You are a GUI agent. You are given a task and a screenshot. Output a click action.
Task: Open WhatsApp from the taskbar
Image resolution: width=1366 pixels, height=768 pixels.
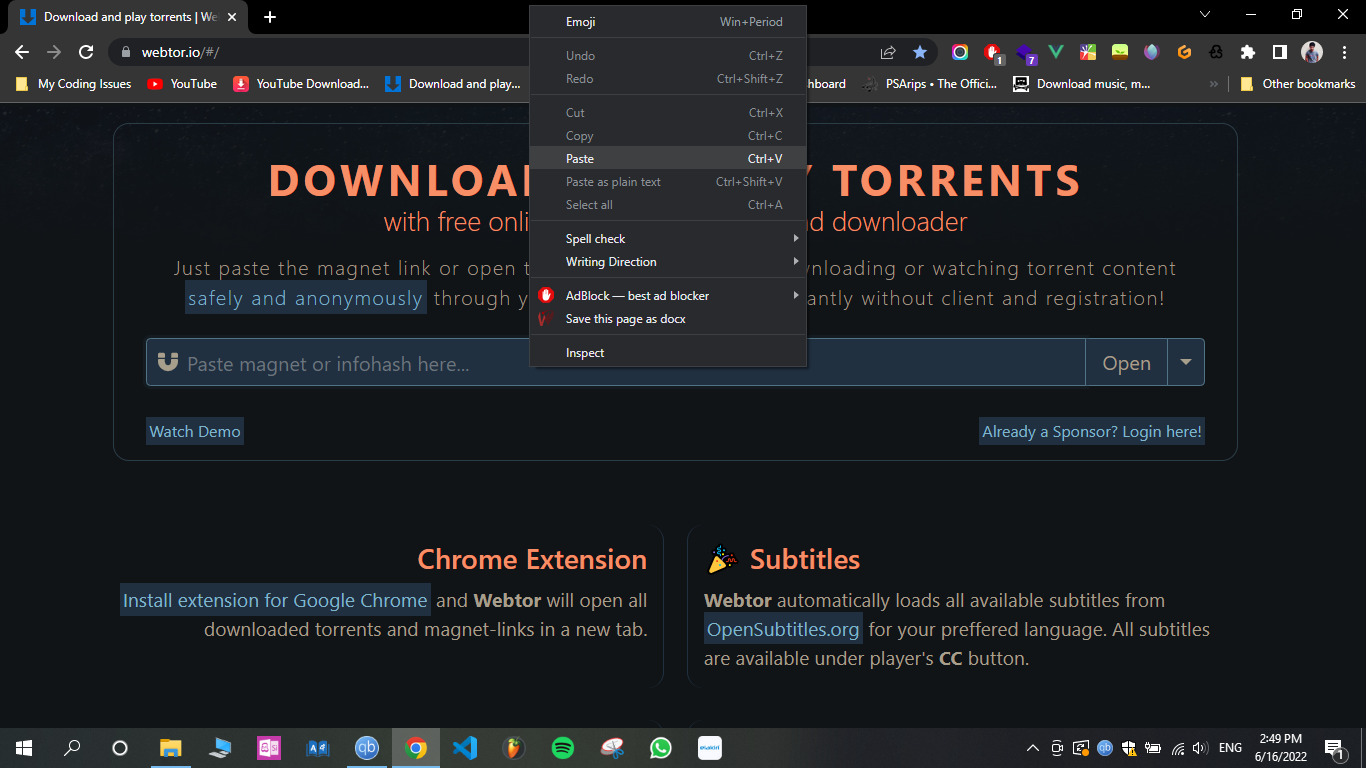point(661,748)
